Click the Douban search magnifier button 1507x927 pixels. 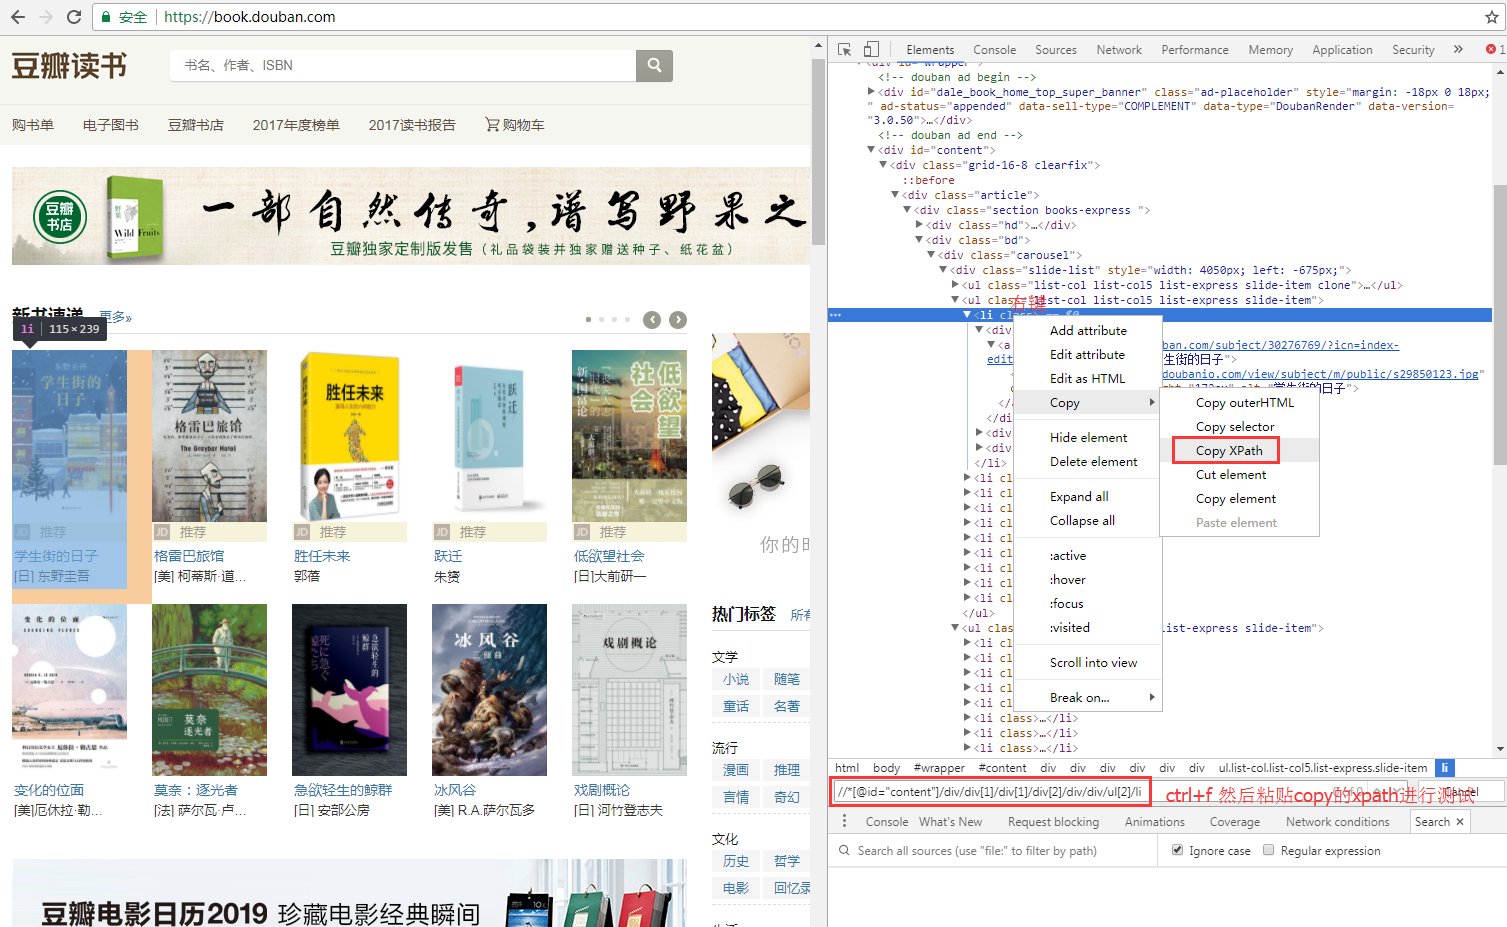pyautogui.click(x=654, y=65)
